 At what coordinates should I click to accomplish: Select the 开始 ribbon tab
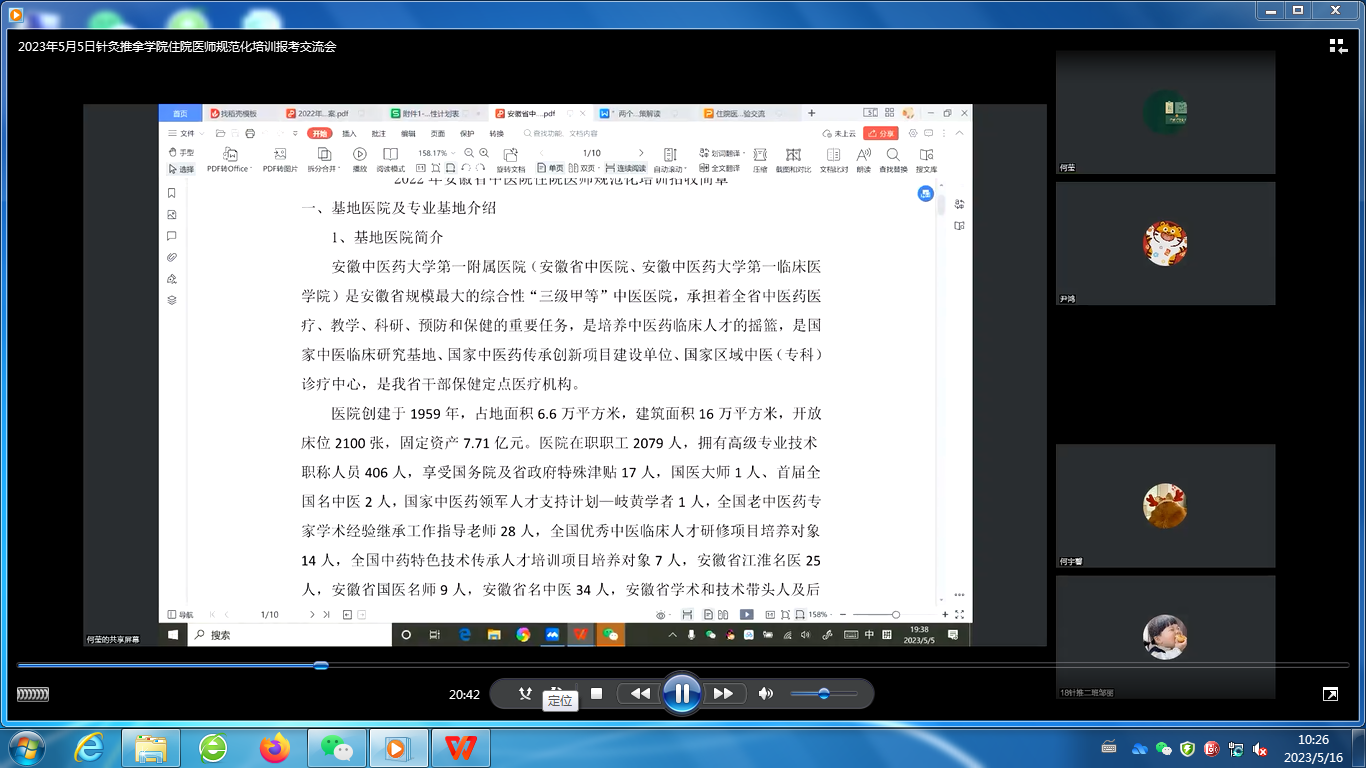319,133
